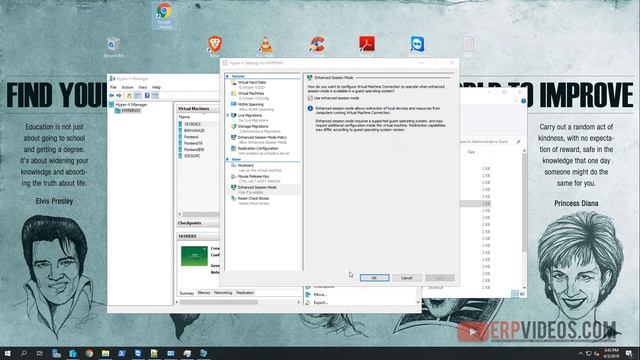Click the Virtual Hard Disks icon
The width and height of the screenshot is (640, 360).
click(233, 82)
